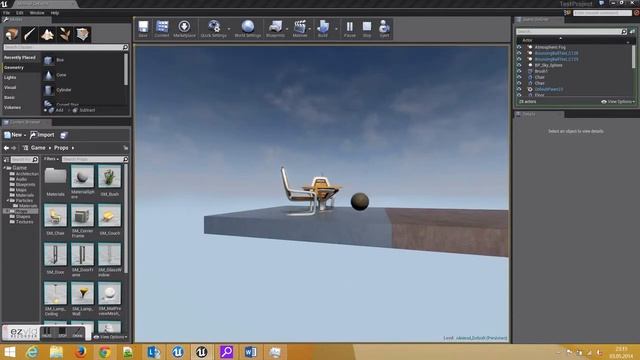Image resolution: width=640 pixels, height=360 pixels.
Task: Click the Matinee toolbar button
Action: [300, 29]
